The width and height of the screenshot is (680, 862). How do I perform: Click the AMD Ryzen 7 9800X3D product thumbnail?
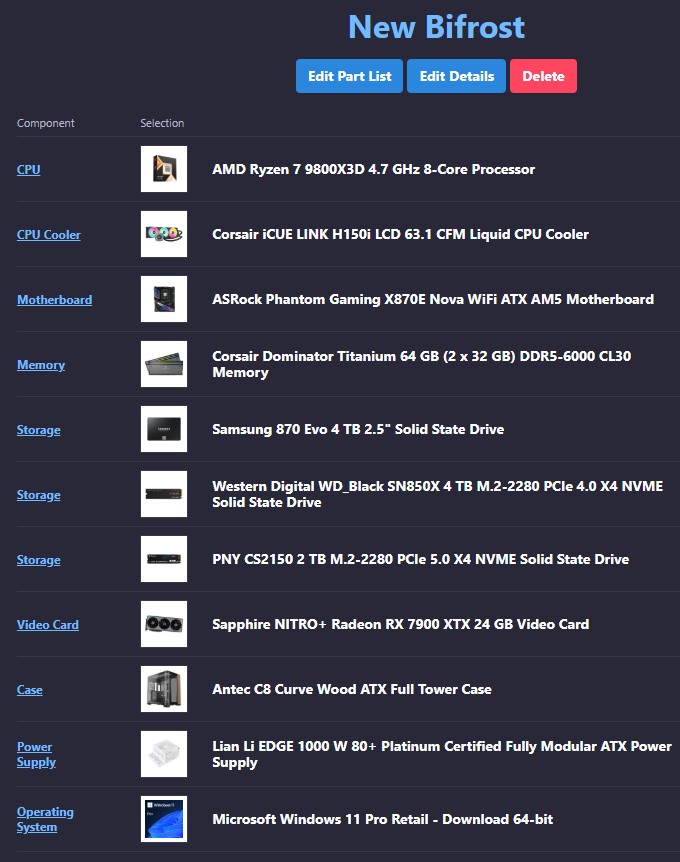(164, 170)
